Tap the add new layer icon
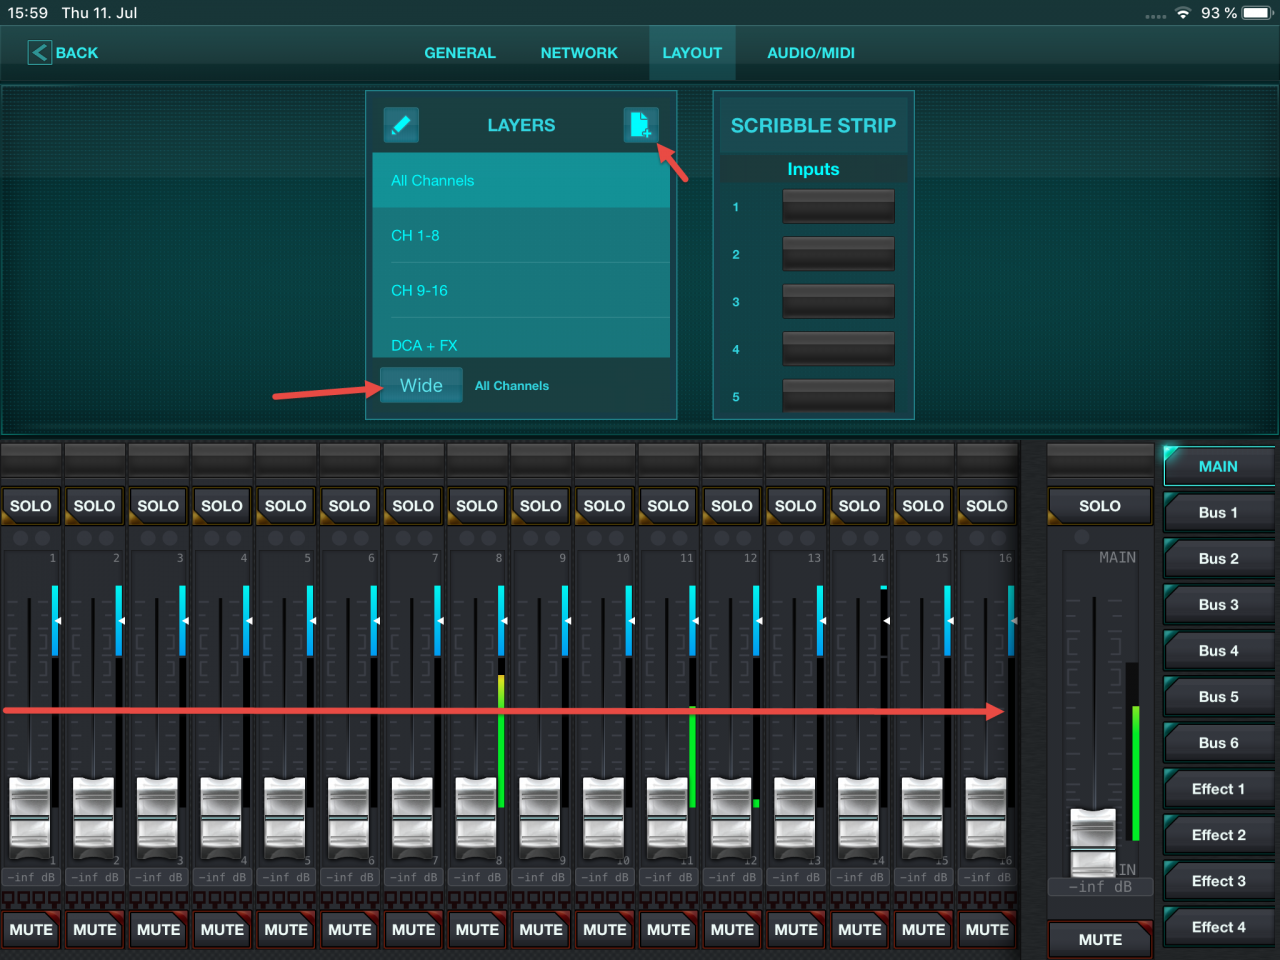The image size is (1280, 960). (x=640, y=125)
